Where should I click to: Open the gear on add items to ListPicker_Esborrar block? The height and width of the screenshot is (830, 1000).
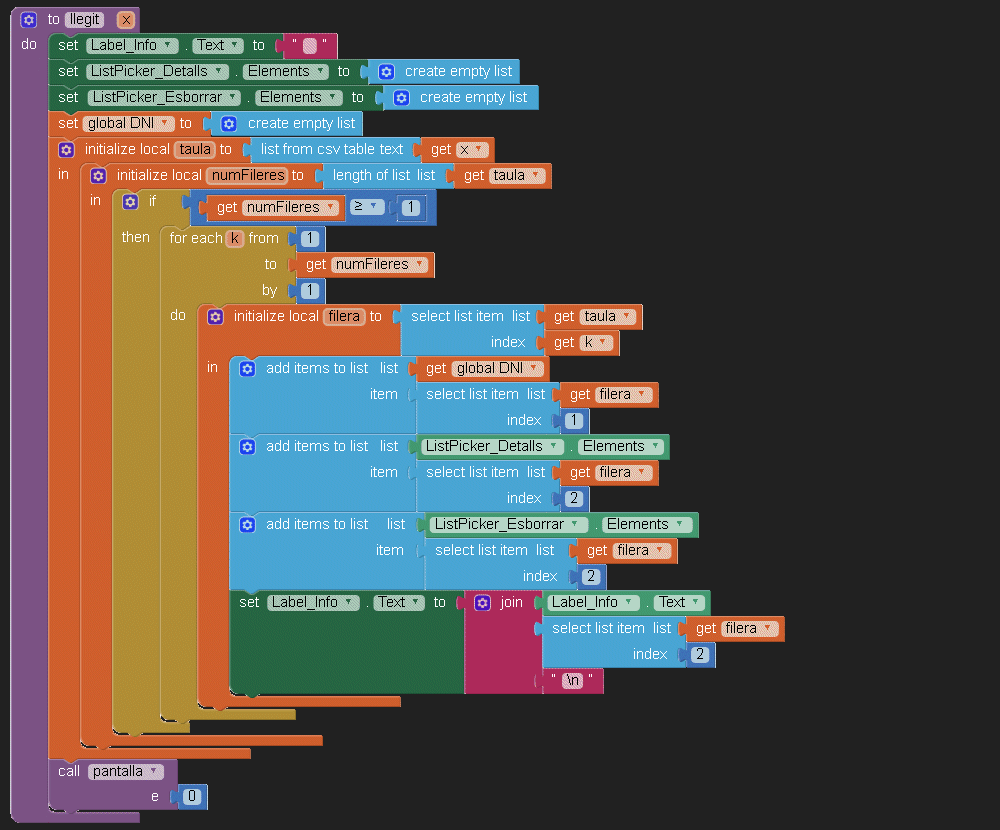(247, 524)
